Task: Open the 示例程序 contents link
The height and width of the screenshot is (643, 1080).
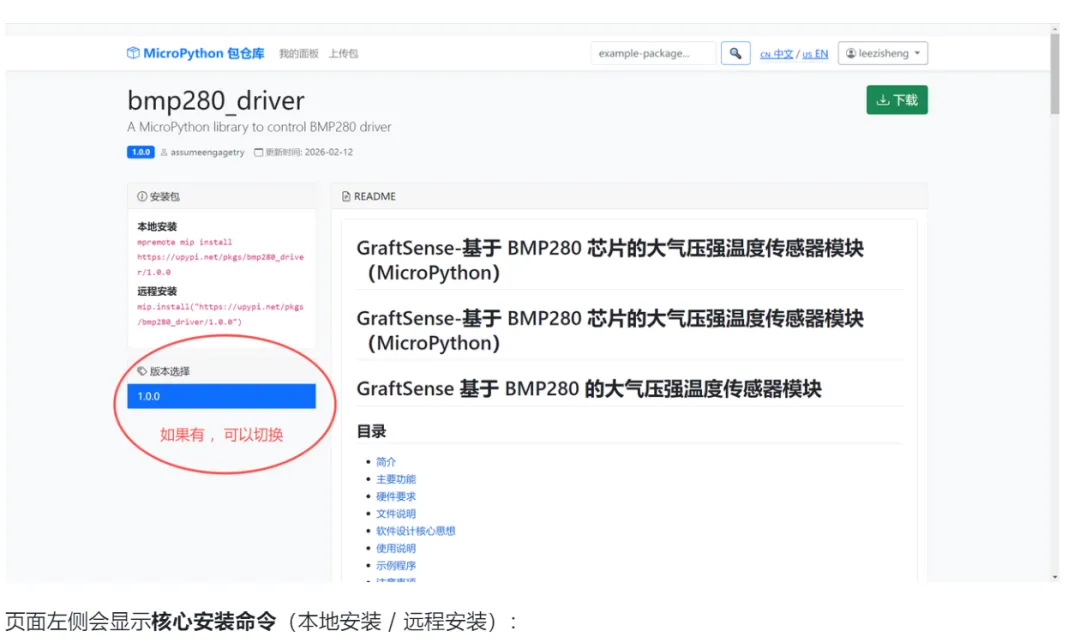Action: 396,565
